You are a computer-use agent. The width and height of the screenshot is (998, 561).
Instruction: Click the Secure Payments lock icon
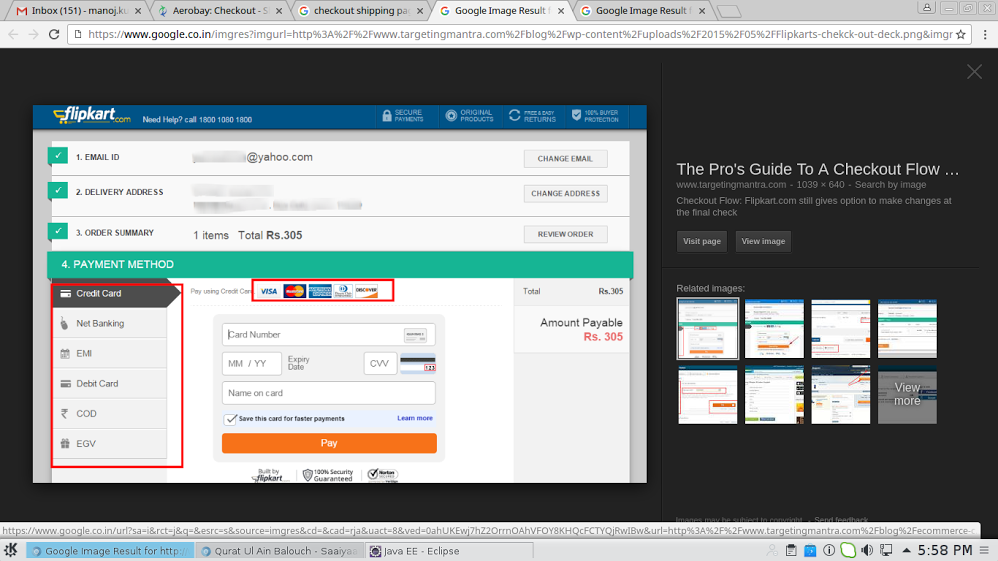click(x=386, y=116)
